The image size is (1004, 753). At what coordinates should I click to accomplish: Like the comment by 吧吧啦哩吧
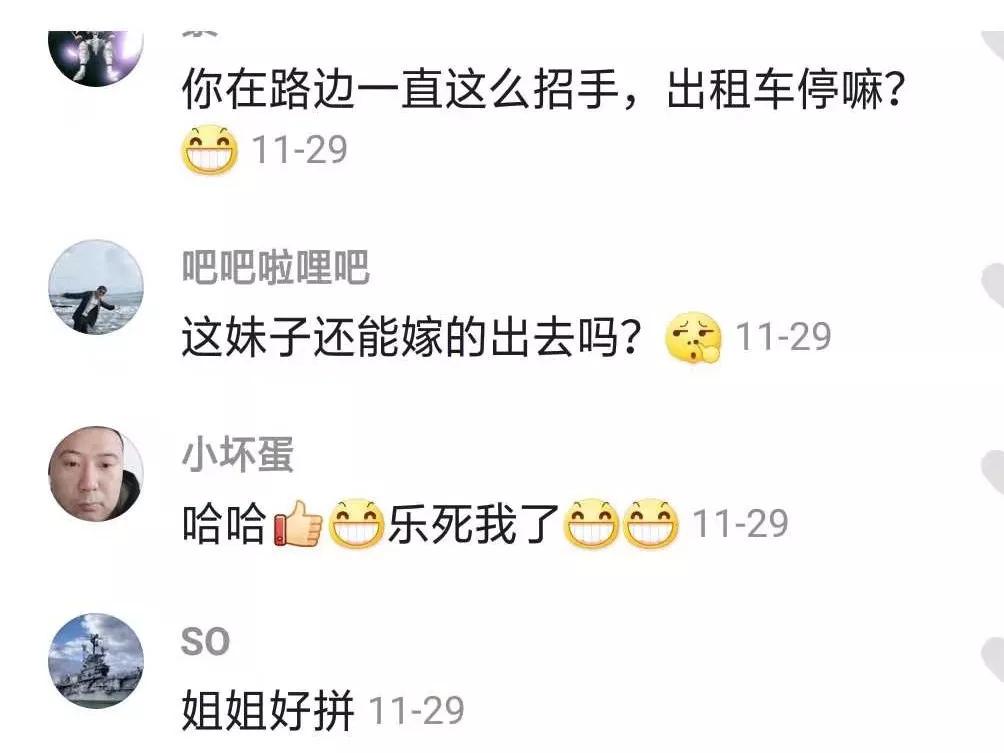click(x=993, y=286)
